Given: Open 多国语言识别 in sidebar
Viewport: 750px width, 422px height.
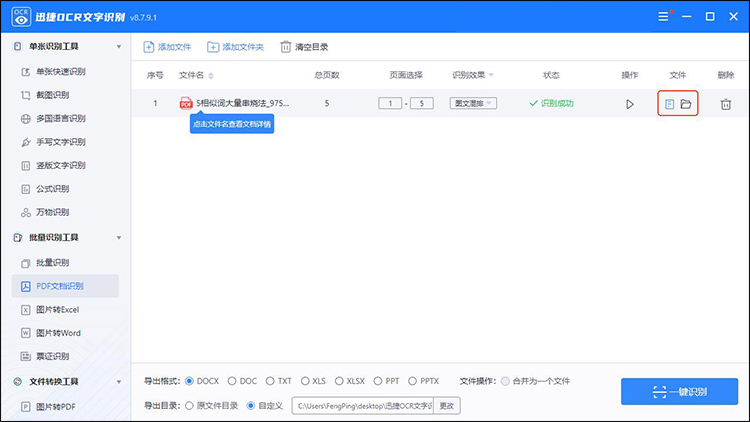Looking at the screenshot, I should pyautogui.click(x=61, y=119).
